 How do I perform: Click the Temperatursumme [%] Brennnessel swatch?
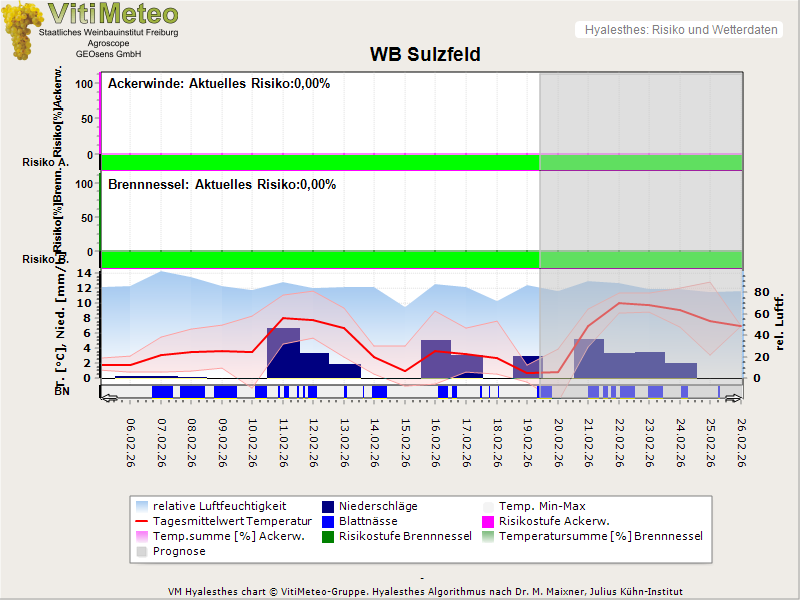488,536
